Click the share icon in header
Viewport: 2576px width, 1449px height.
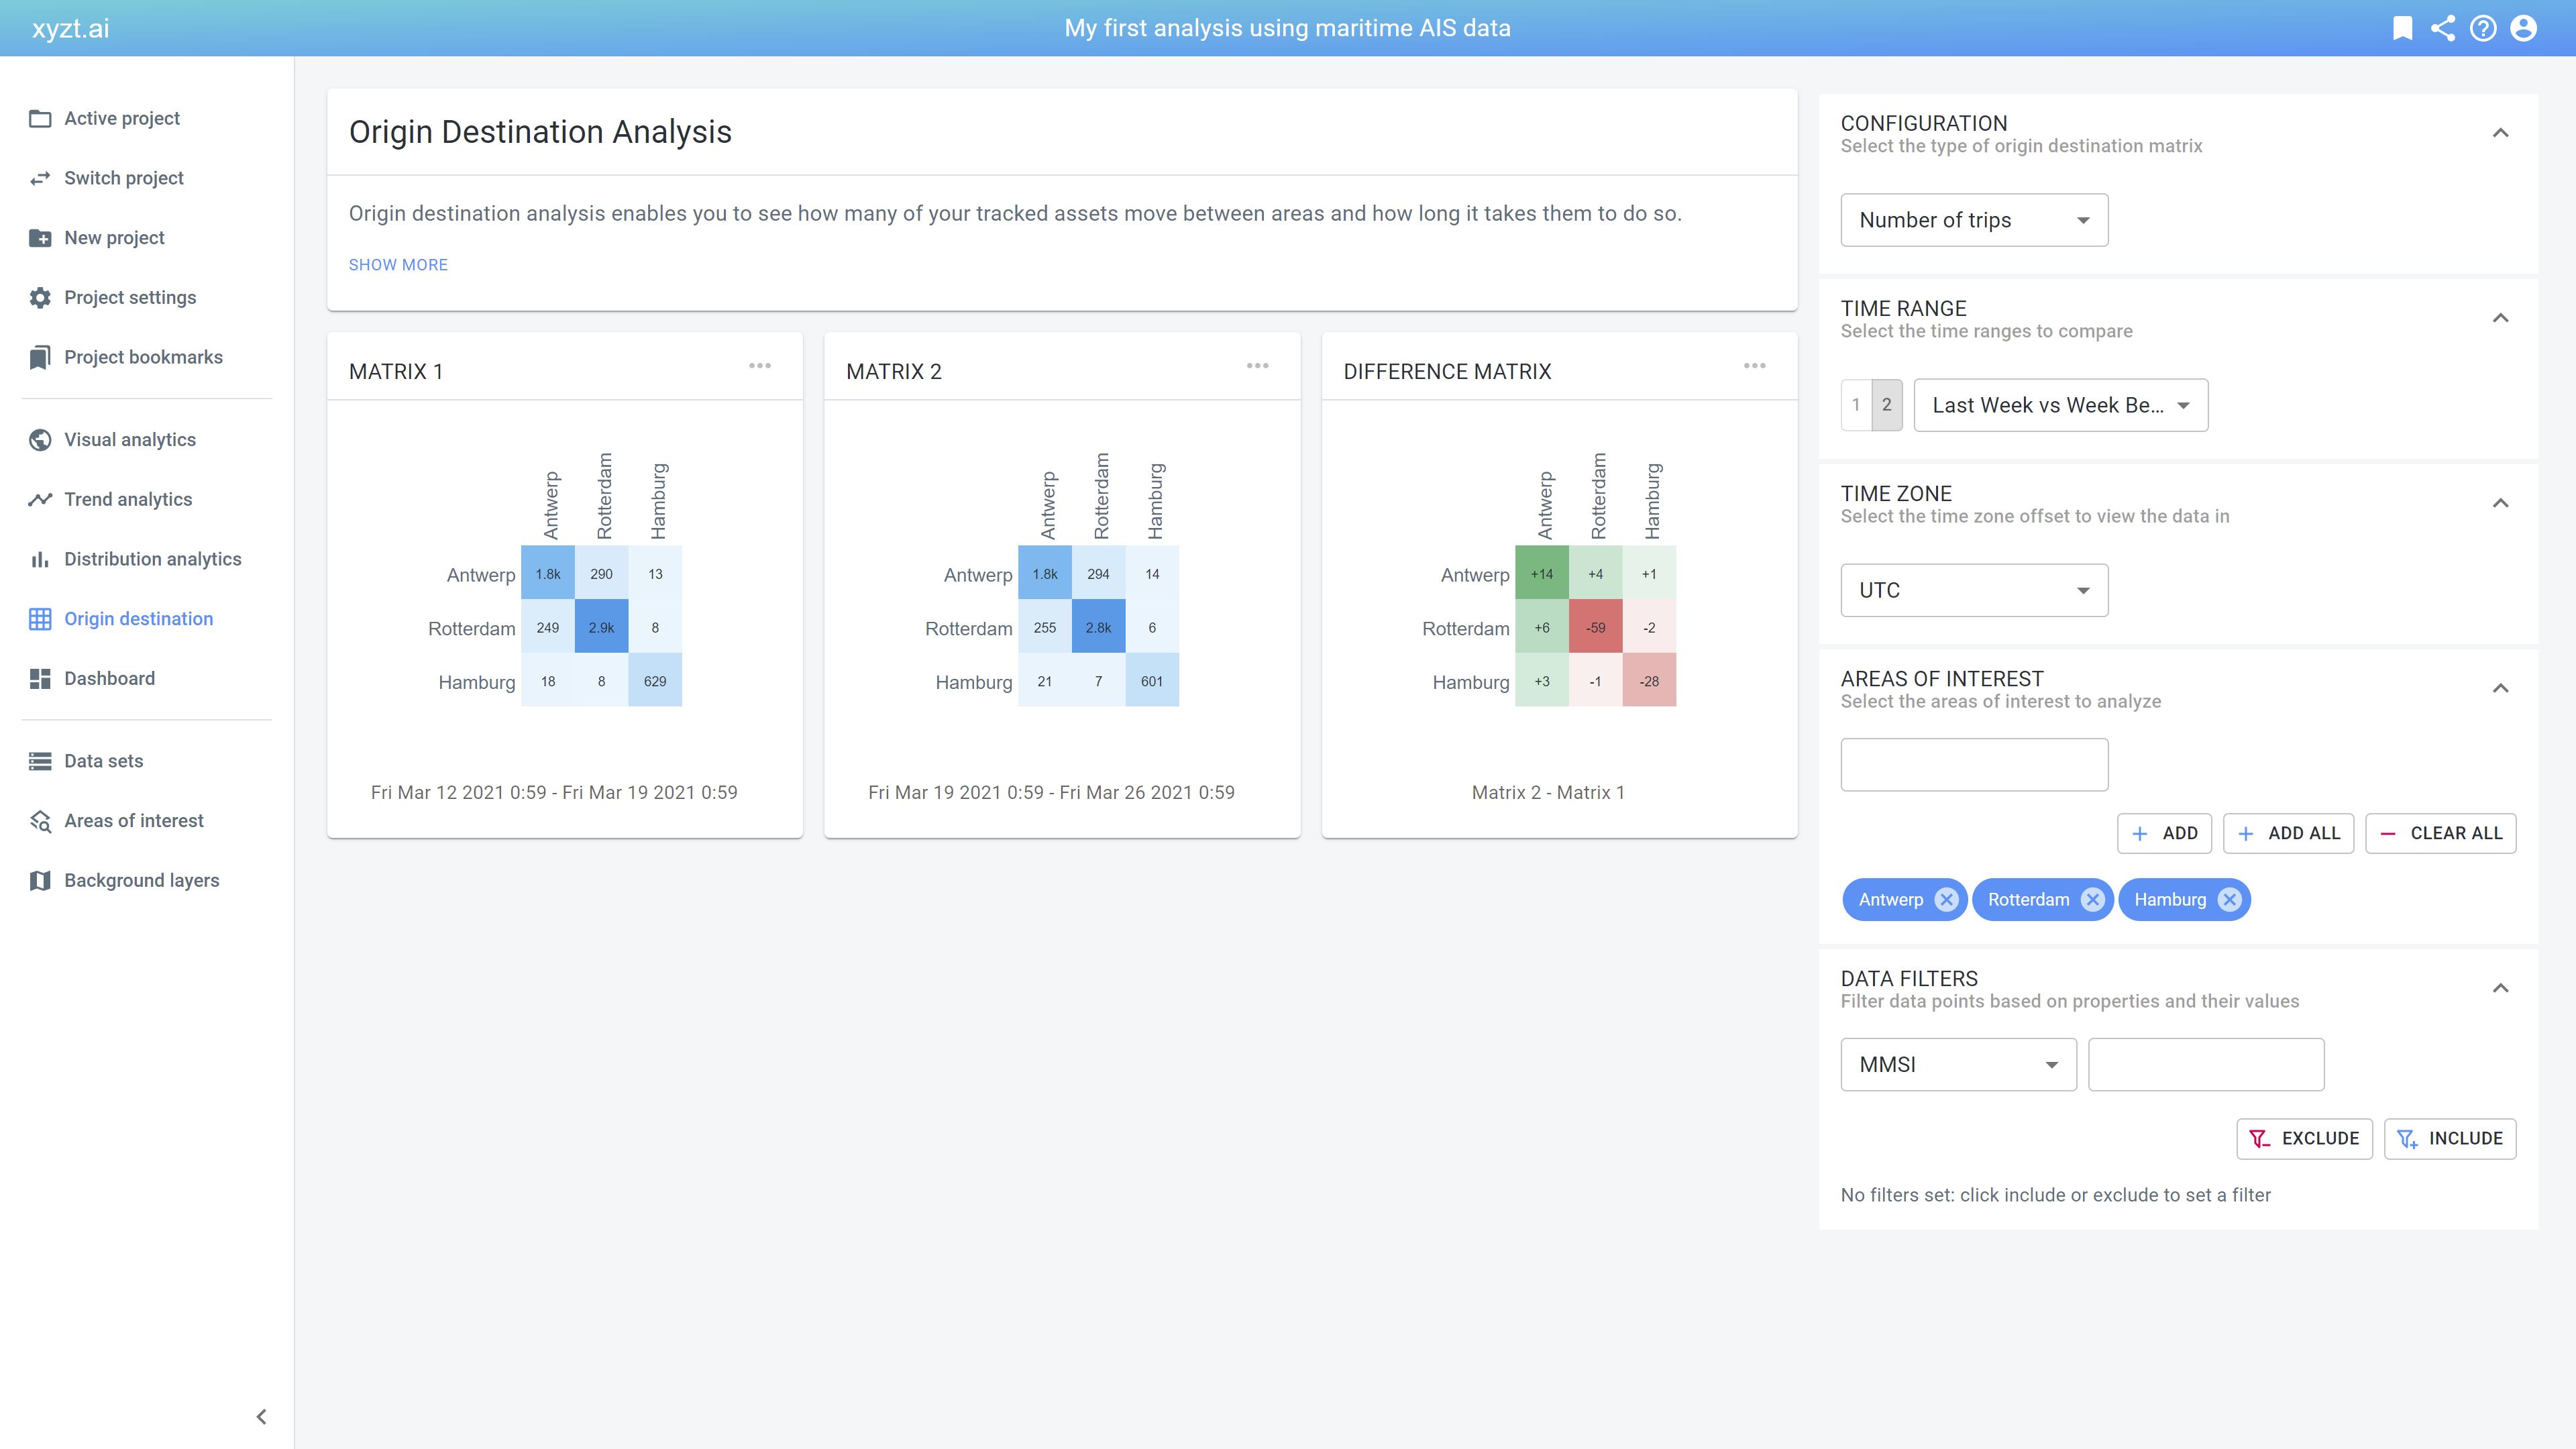(2443, 28)
